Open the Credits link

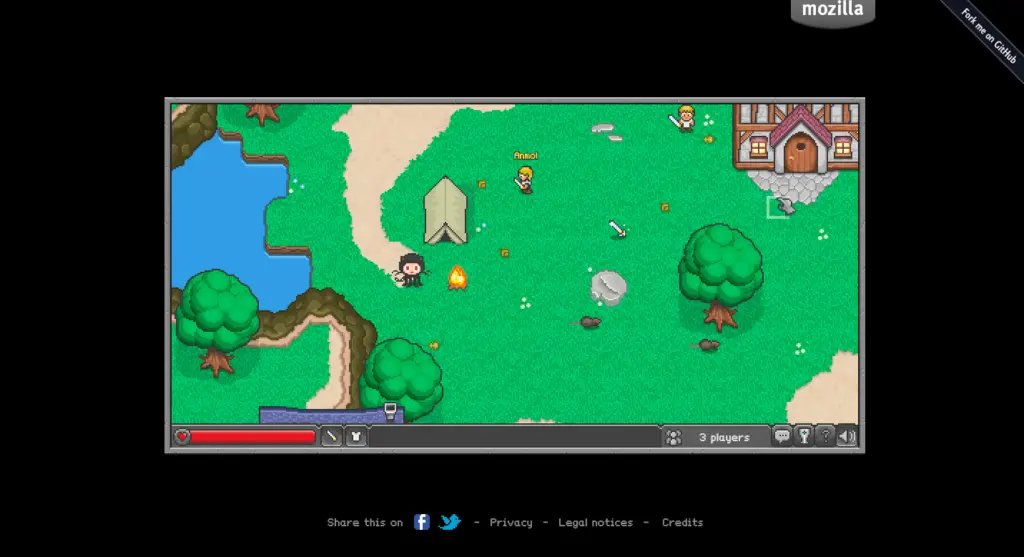(682, 523)
